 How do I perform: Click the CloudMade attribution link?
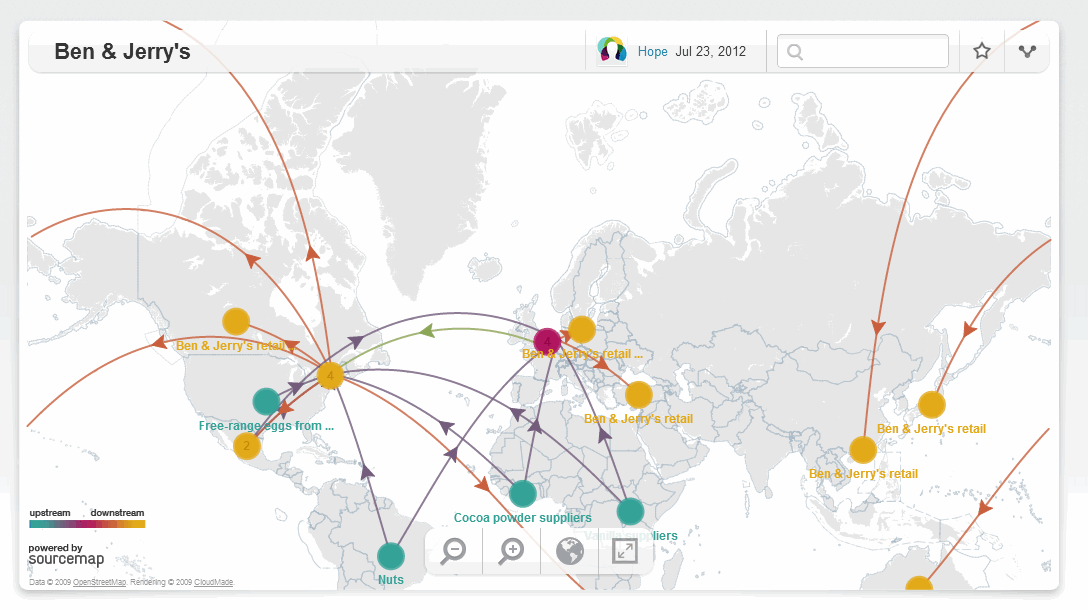(x=213, y=582)
